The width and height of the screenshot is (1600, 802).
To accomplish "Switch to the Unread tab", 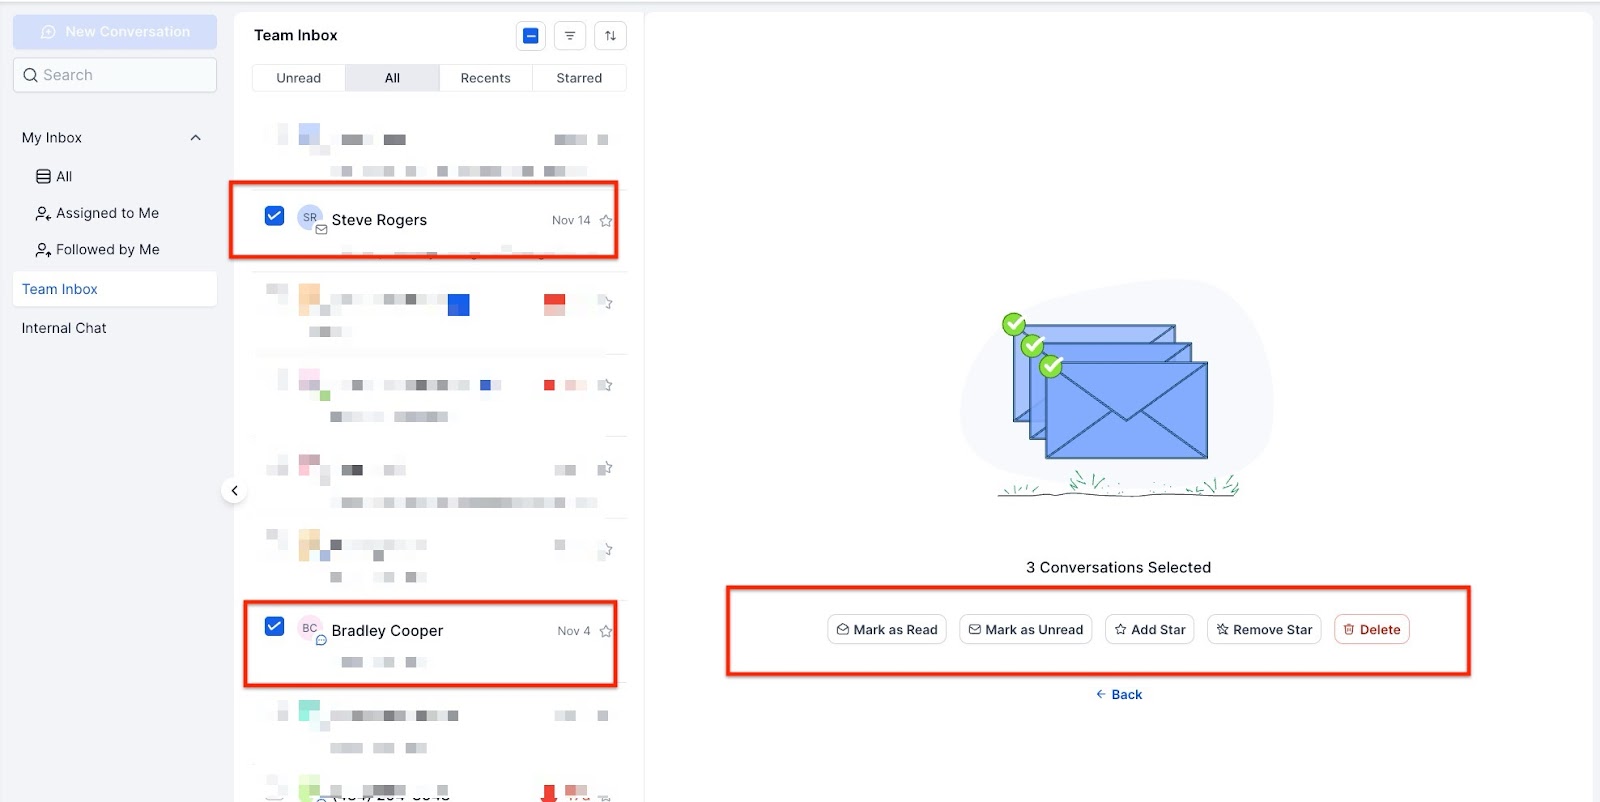I will (x=298, y=78).
